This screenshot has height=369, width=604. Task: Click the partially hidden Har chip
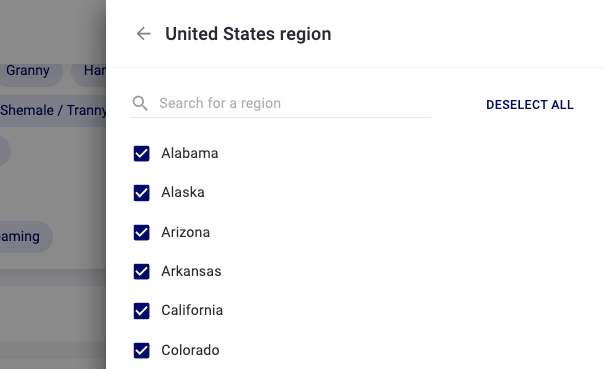click(x=89, y=70)
